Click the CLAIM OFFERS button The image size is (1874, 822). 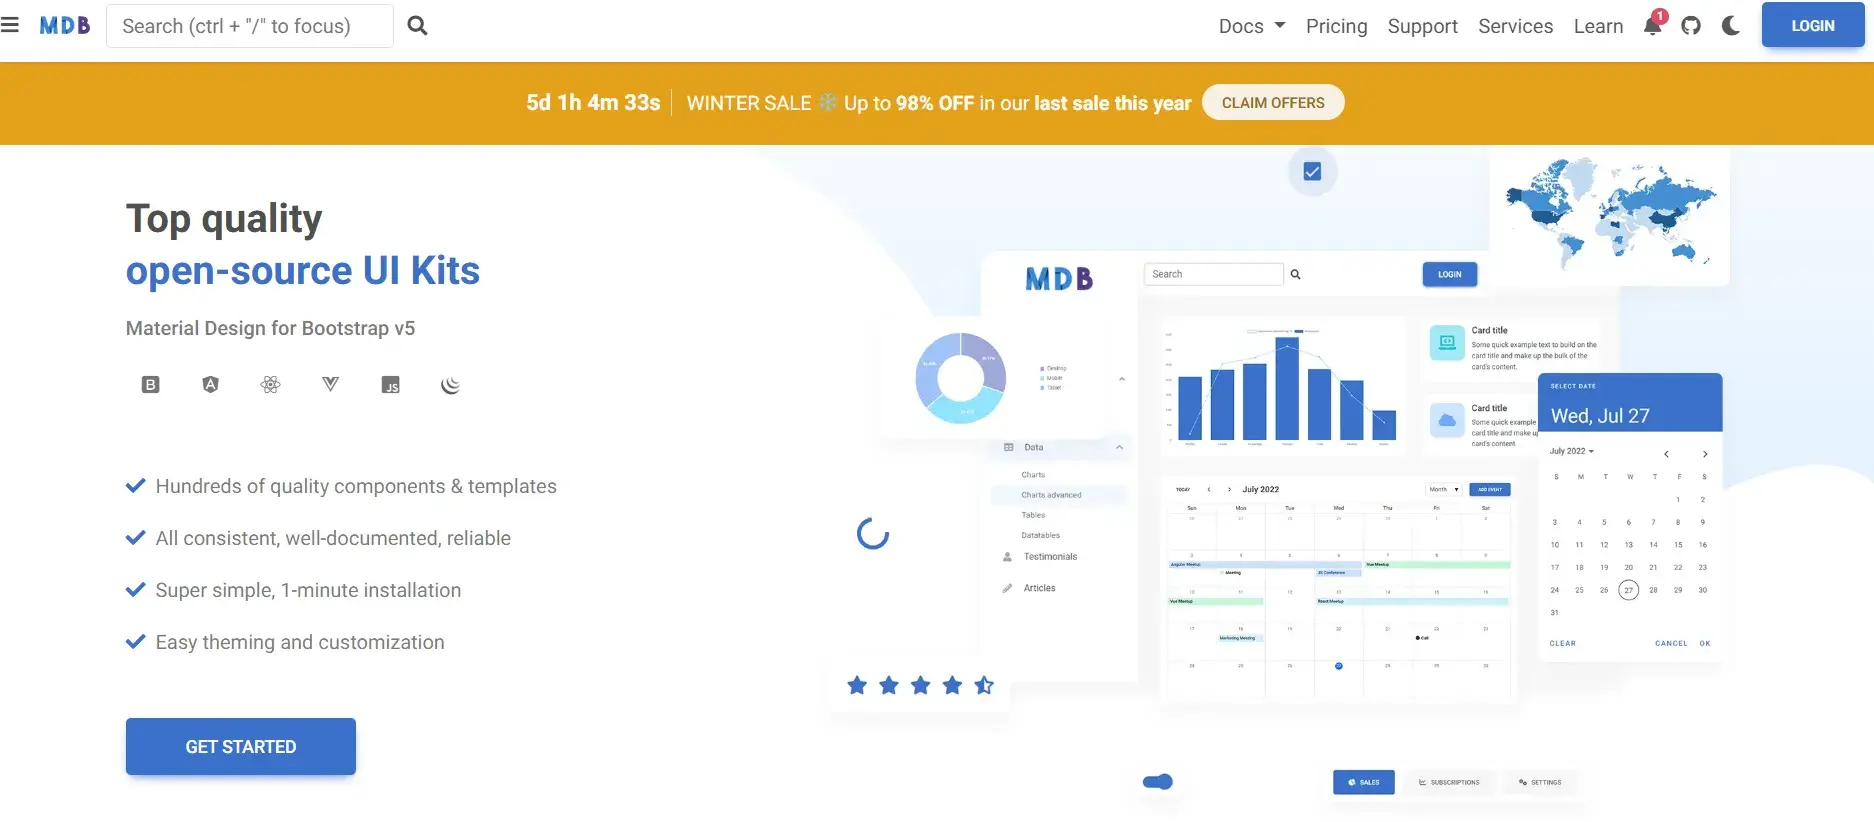(1272, 103)
